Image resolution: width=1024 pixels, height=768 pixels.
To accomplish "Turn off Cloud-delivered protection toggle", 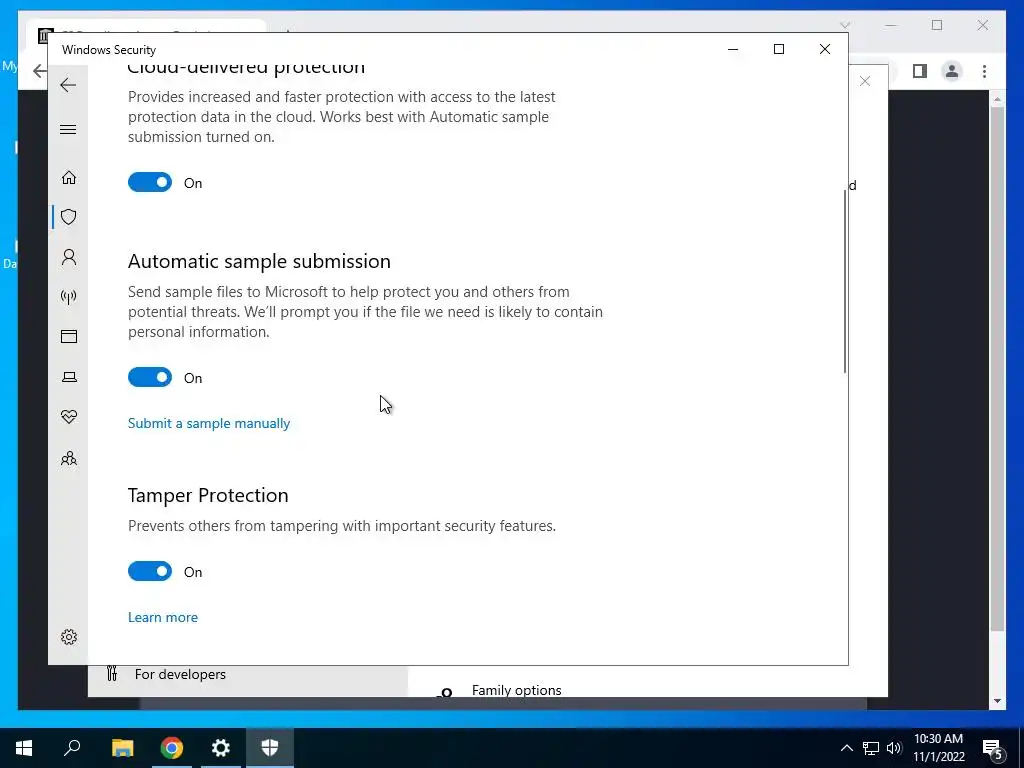I will [x=150, y=182].
